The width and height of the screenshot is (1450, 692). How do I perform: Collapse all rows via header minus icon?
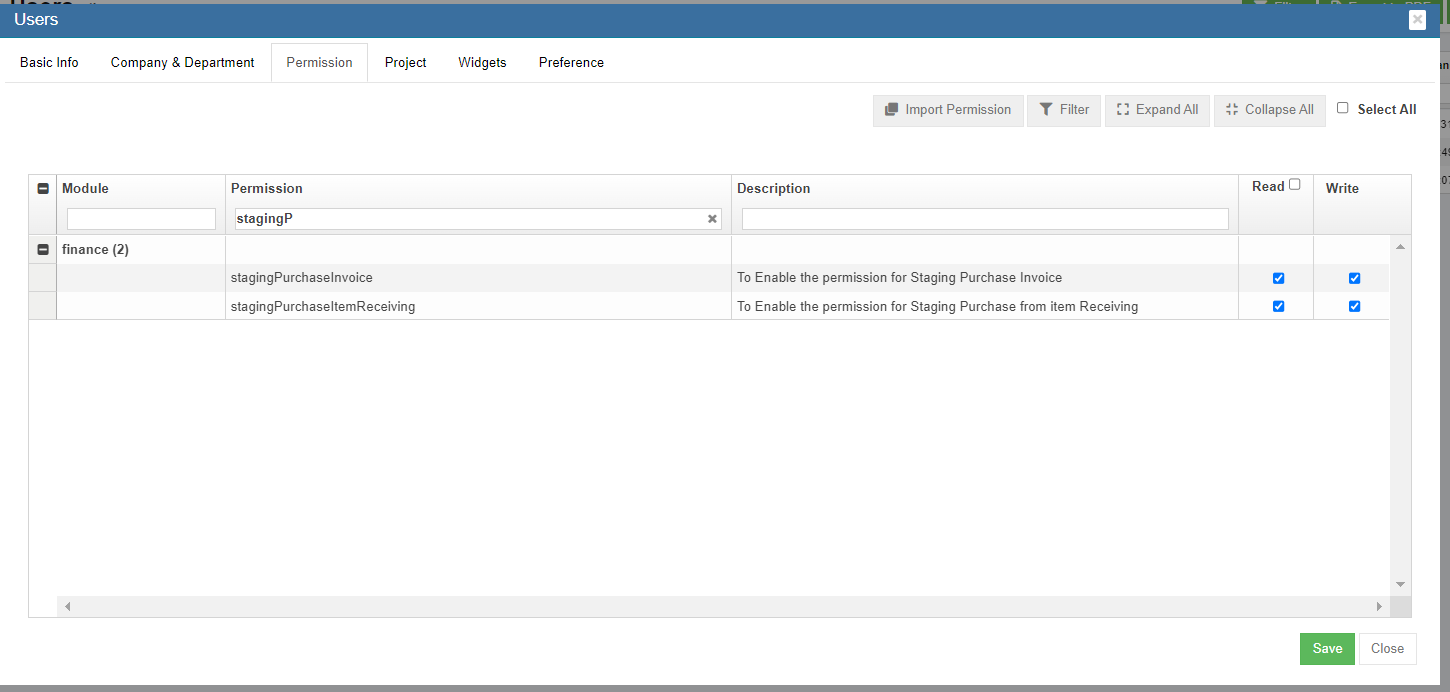click(x=43, y=189)
